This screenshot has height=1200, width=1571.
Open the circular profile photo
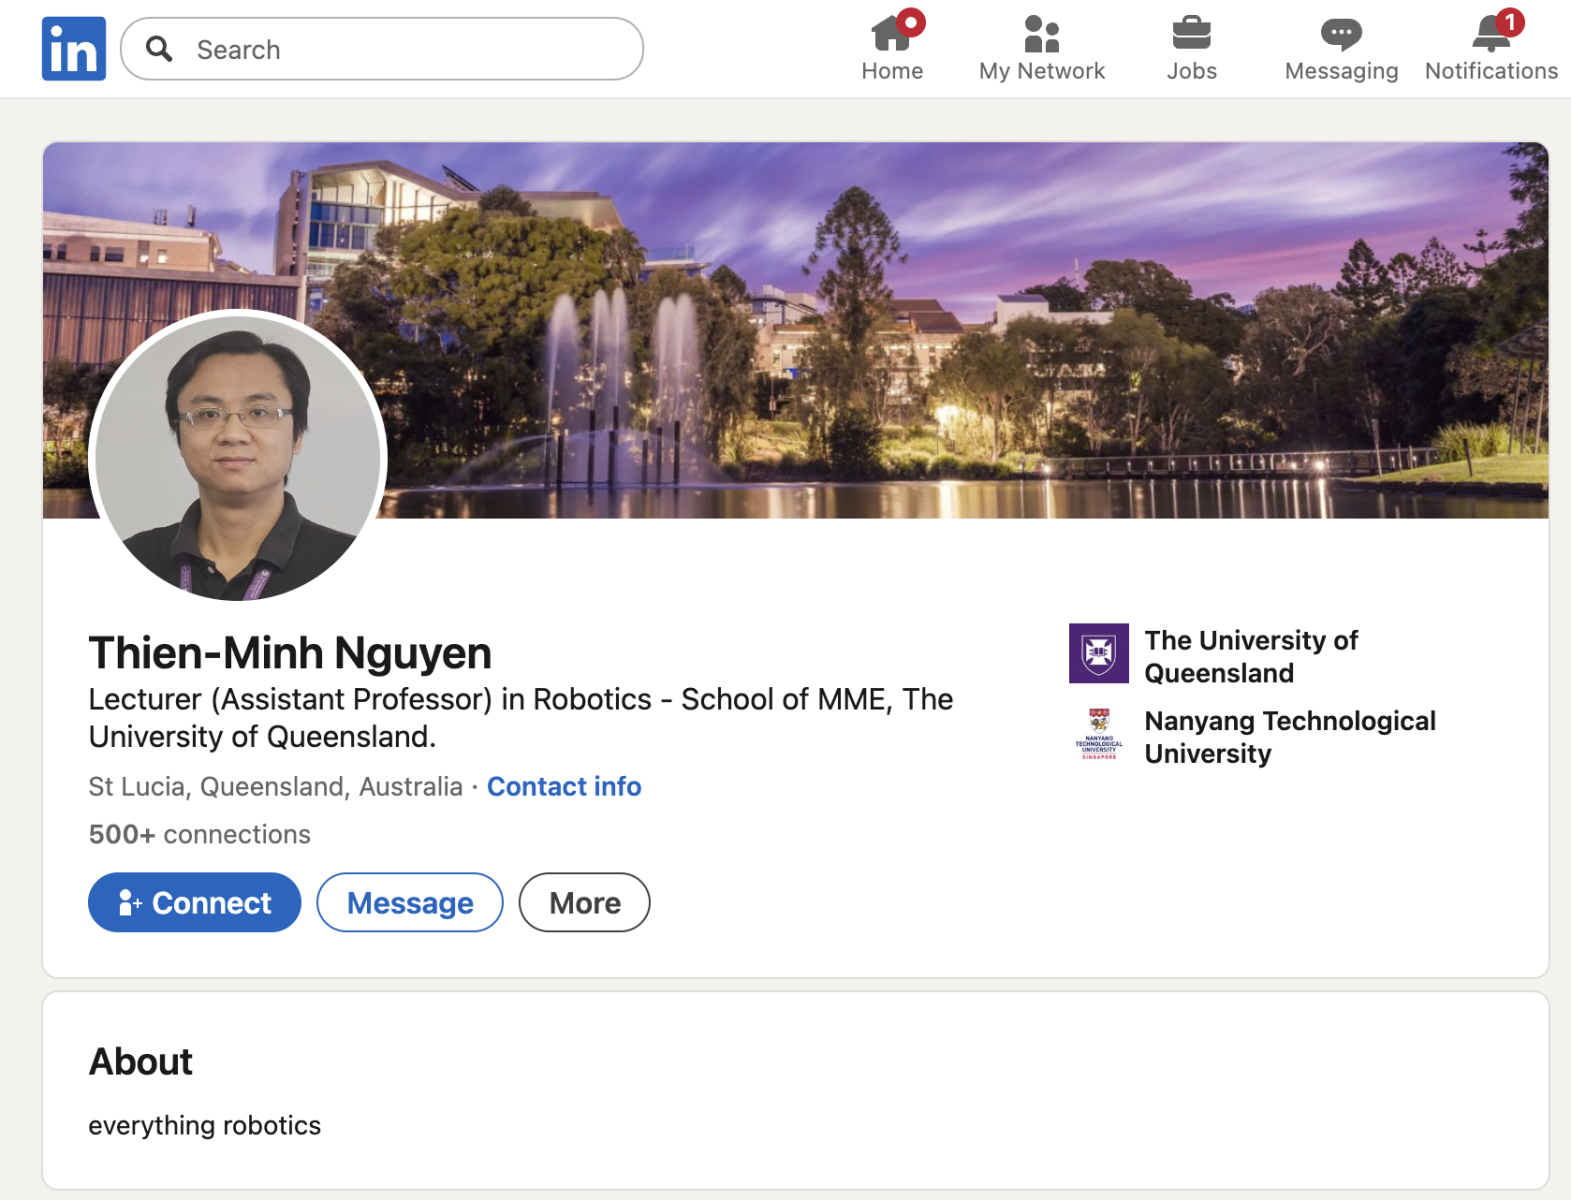click(x=238, y=456)
